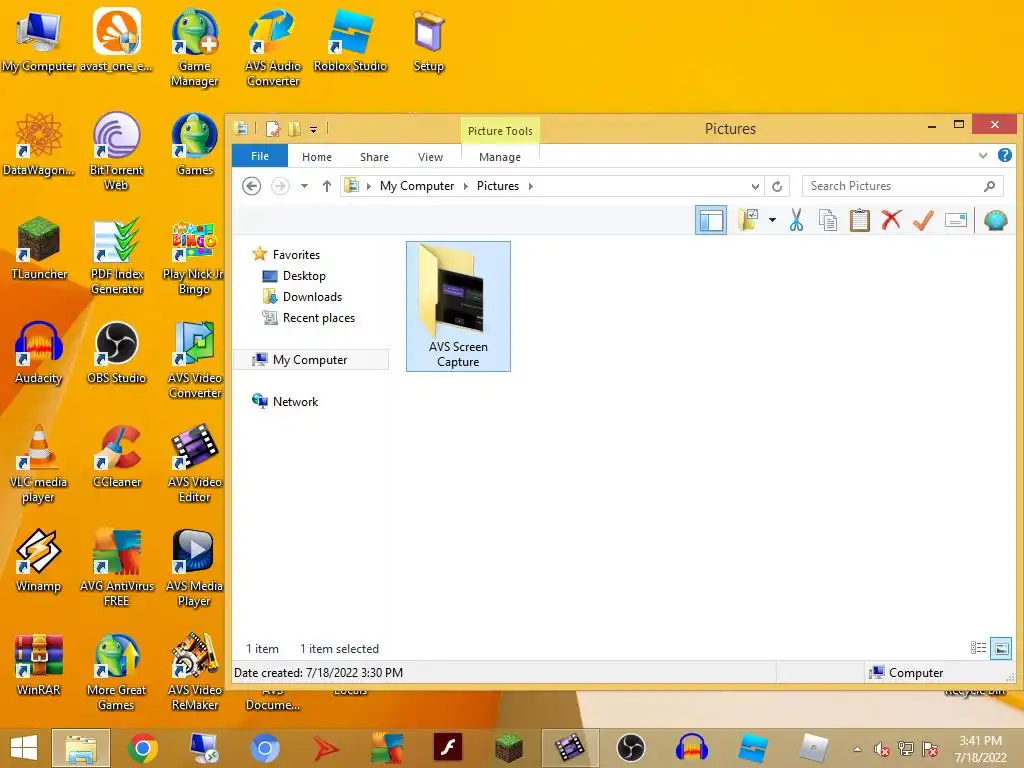Open the address bar history dropdown

point(755,186)
